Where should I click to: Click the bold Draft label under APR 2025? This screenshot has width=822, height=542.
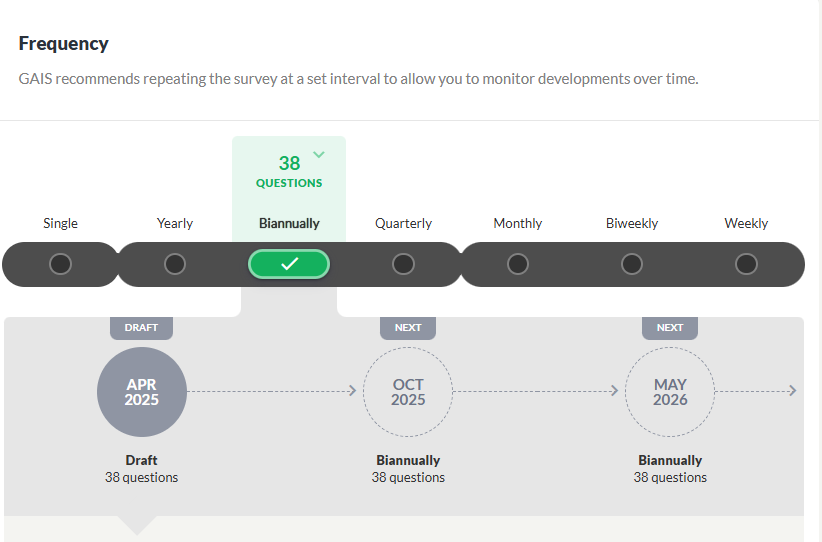point(142,460)
